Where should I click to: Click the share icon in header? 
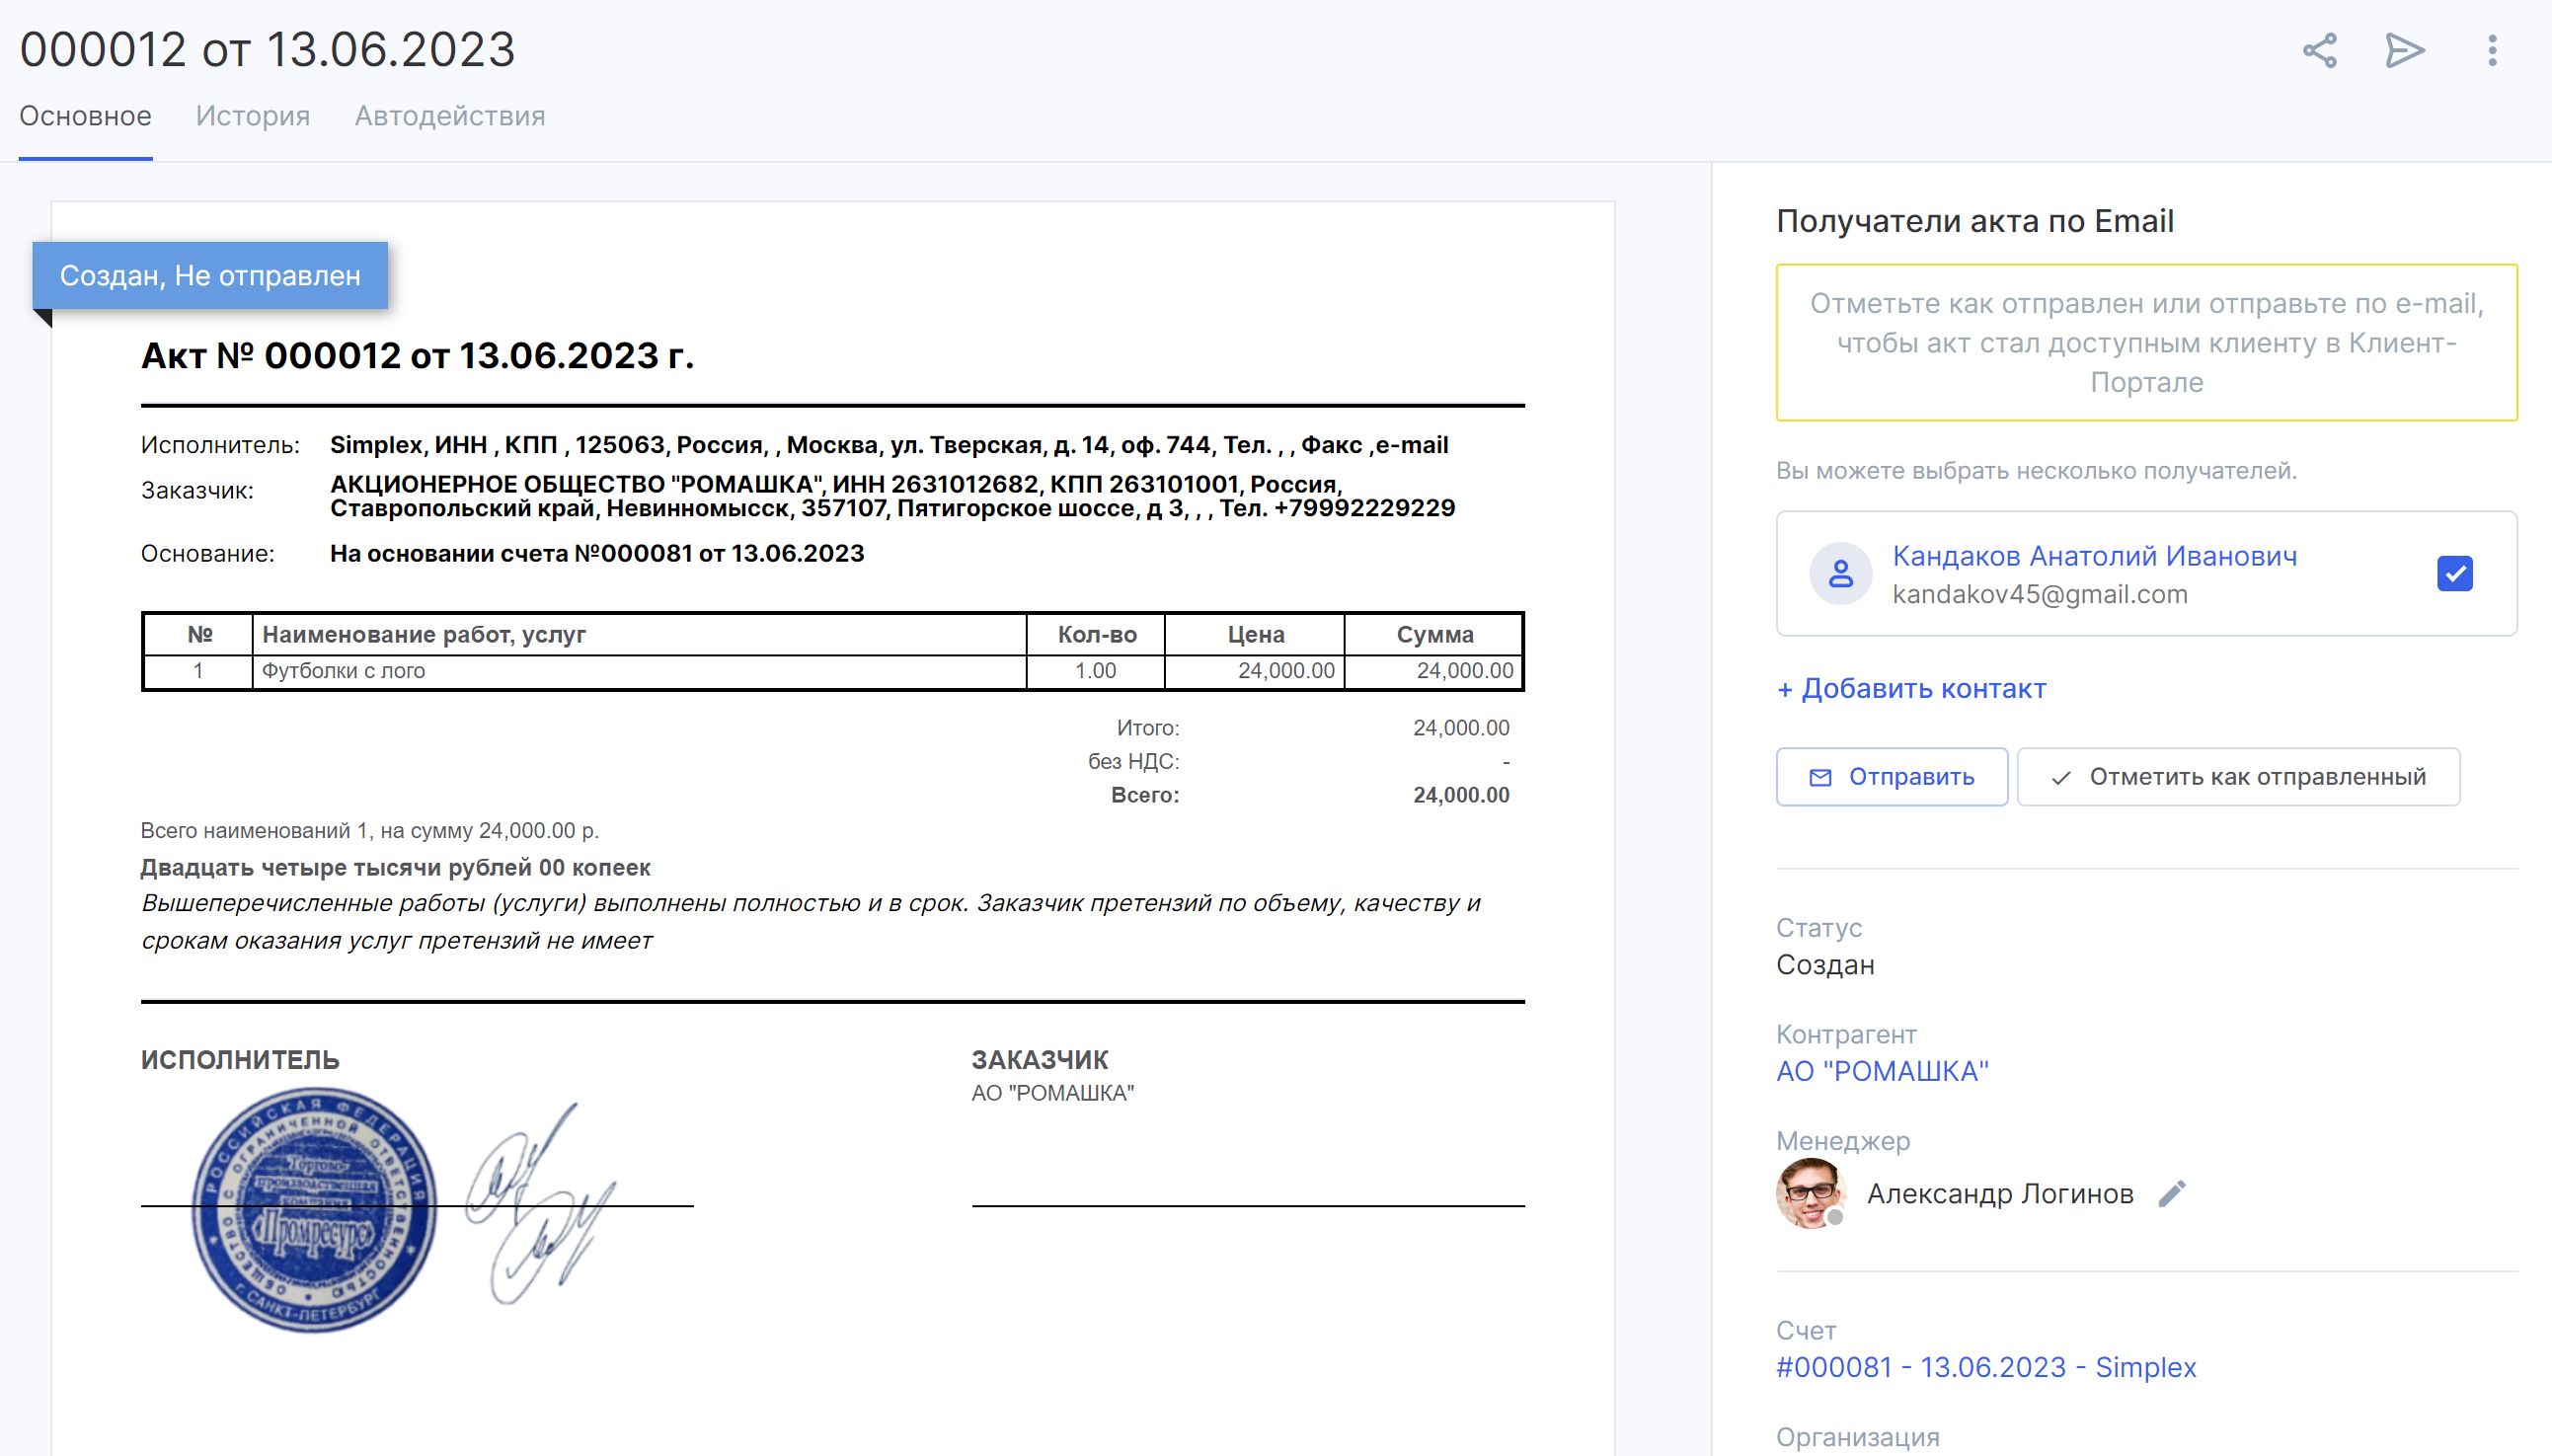2319,50
